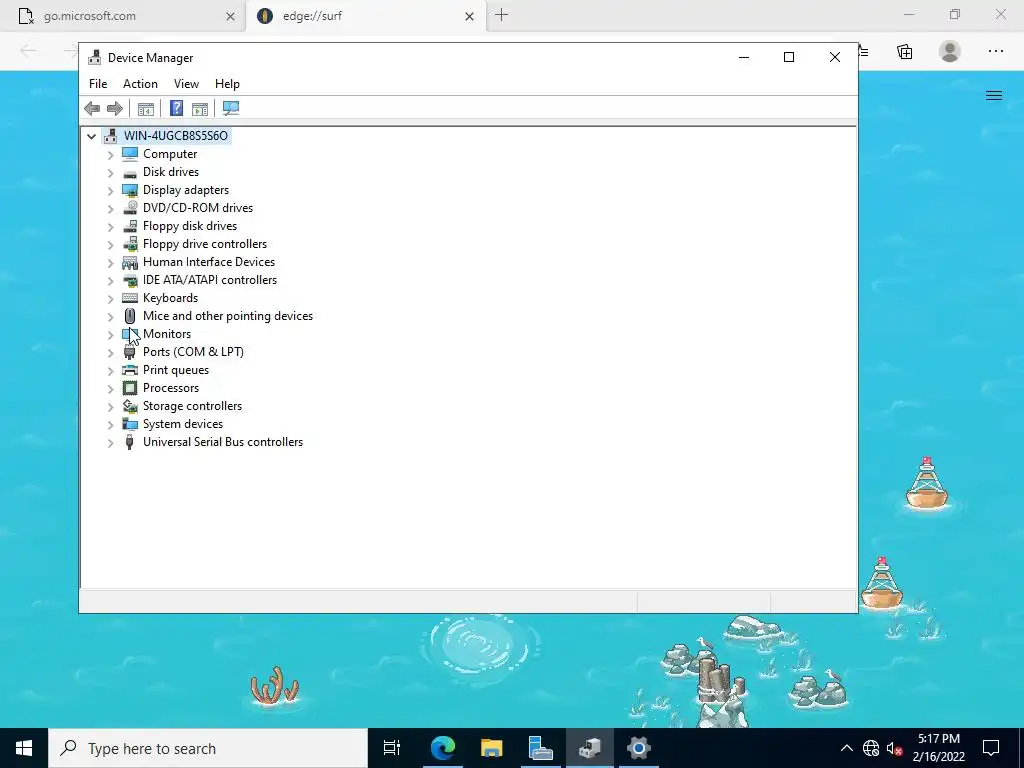Switch to the edge://surf browser tab
The image size is (1024, 768).
pyautogui.click(x=366, y=16)
